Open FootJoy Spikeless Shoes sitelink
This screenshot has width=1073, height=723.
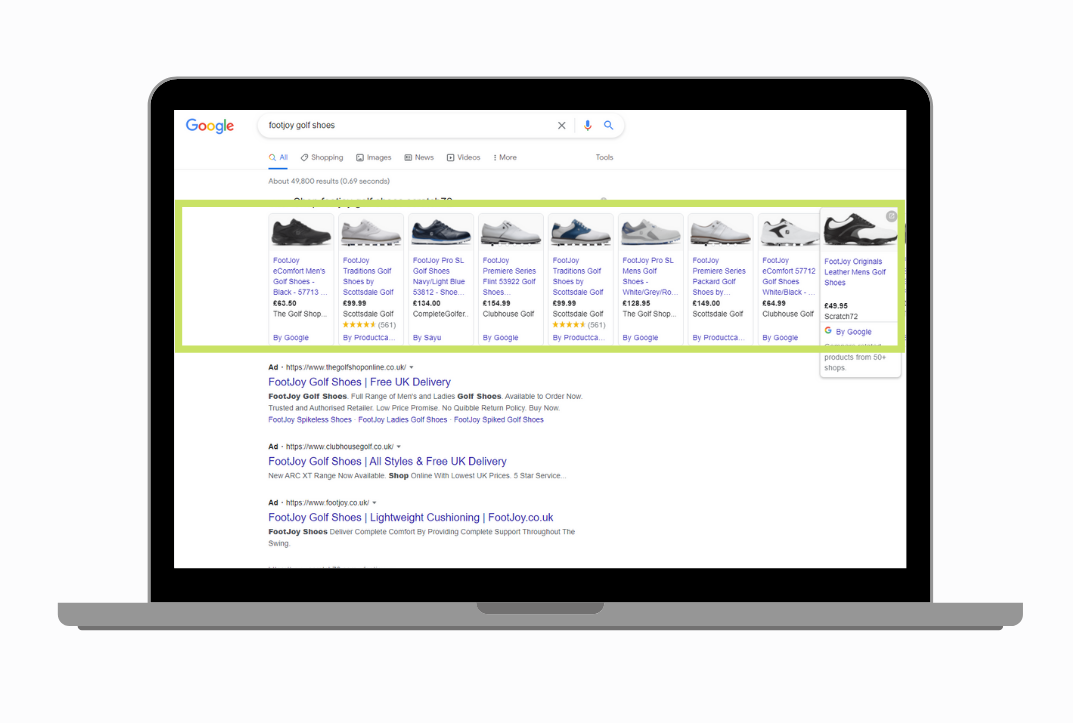click(x=310, y=420)
